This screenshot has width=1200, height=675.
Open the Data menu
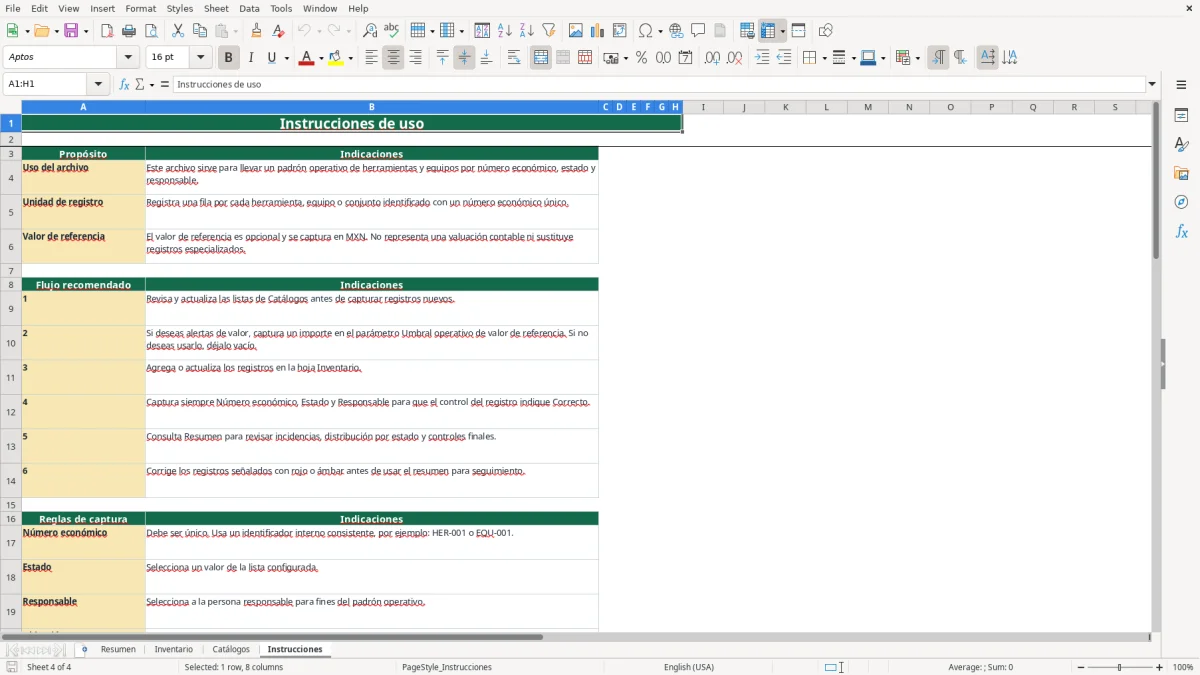[x=249, y=8]
